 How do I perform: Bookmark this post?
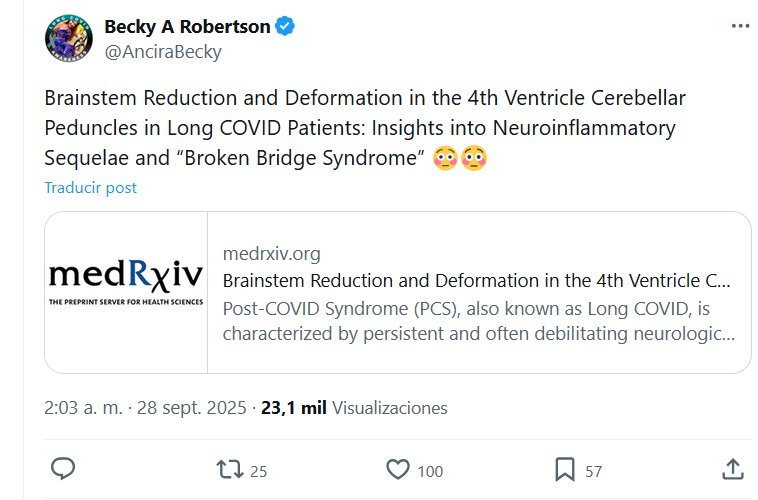click(x=564, y=469)
